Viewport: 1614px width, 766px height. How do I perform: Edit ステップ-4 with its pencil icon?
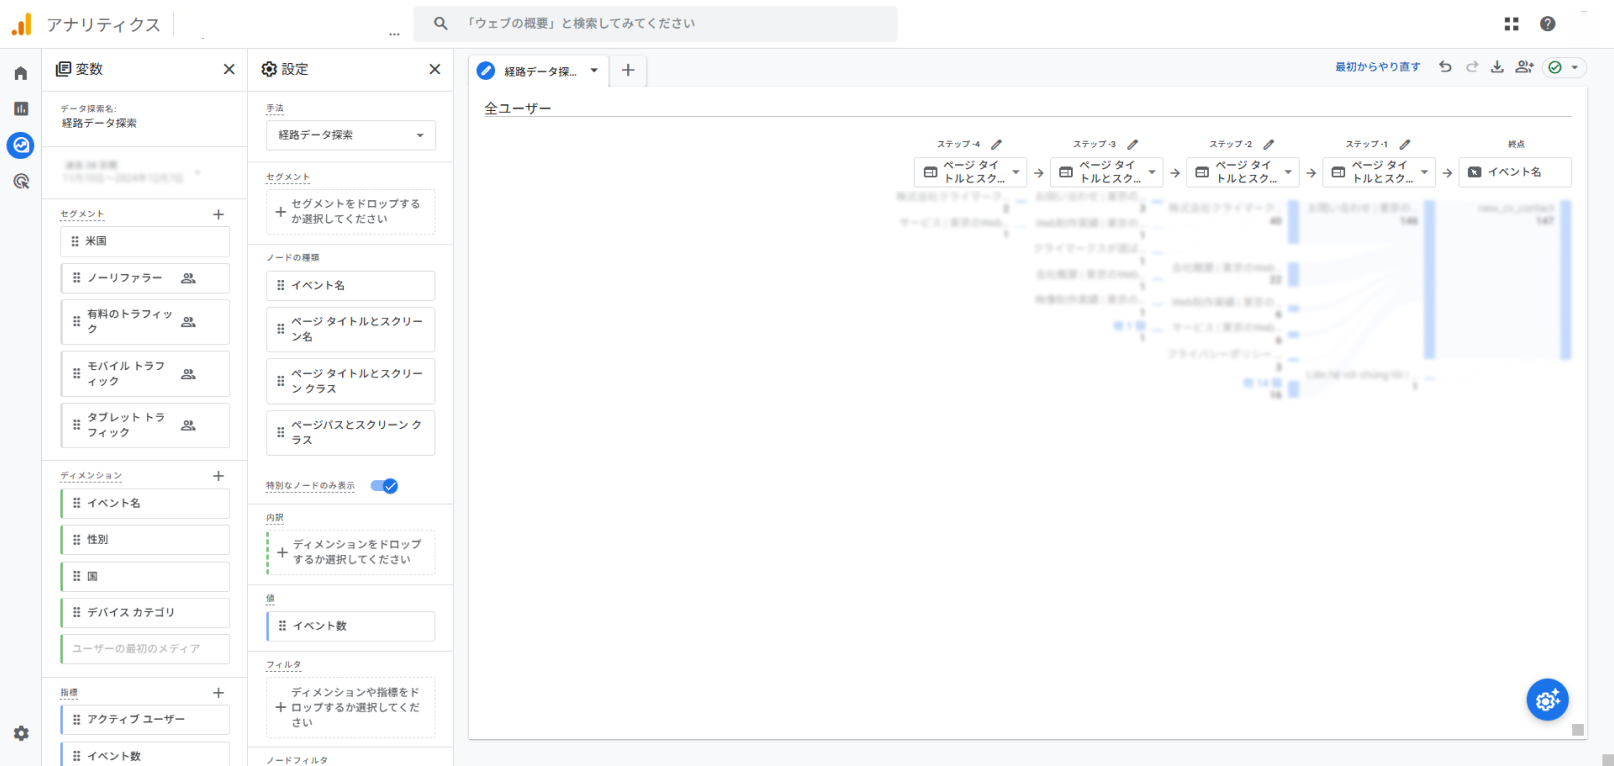coord(996,144)
